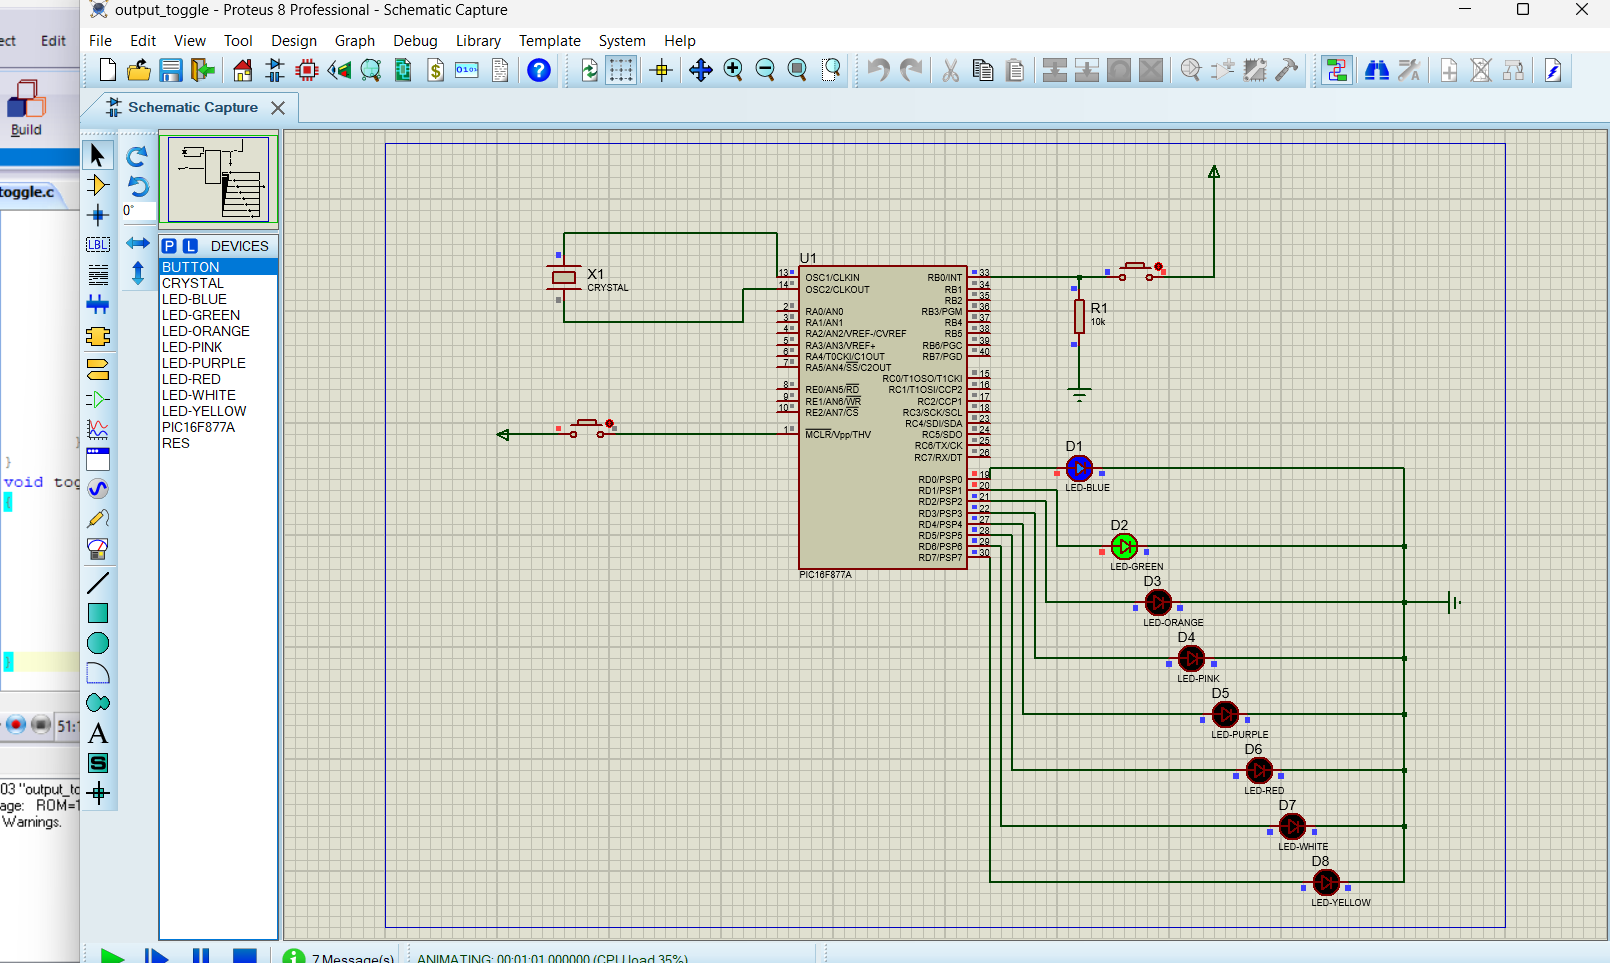
Task: Click the PIC16F877A microcontroller U1
Action: pyautogui.click(x=882, y=417)
